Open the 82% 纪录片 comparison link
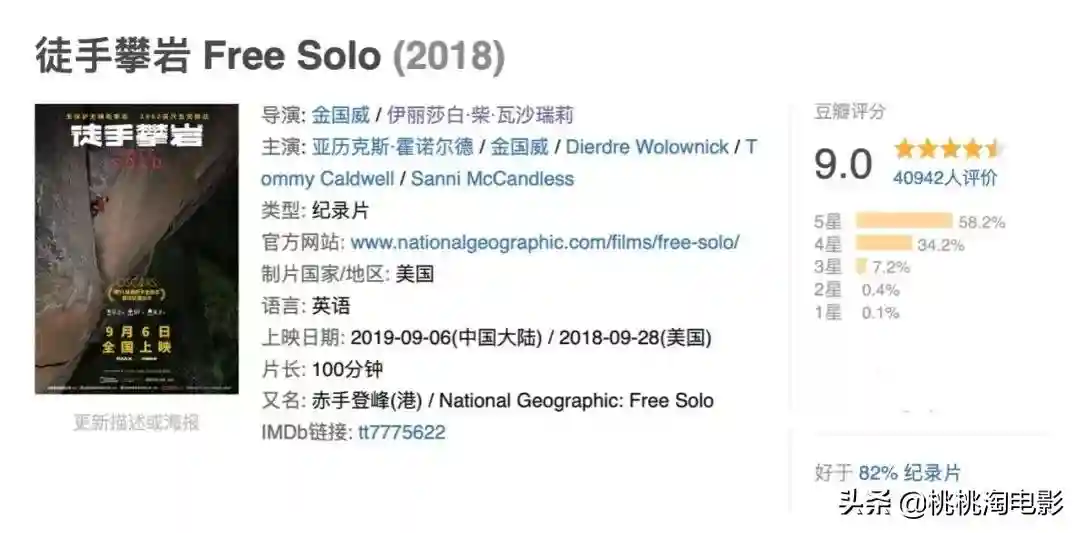Image resolution: width=1080 pixels, height=533 pixels. click(x=909, y=473)
